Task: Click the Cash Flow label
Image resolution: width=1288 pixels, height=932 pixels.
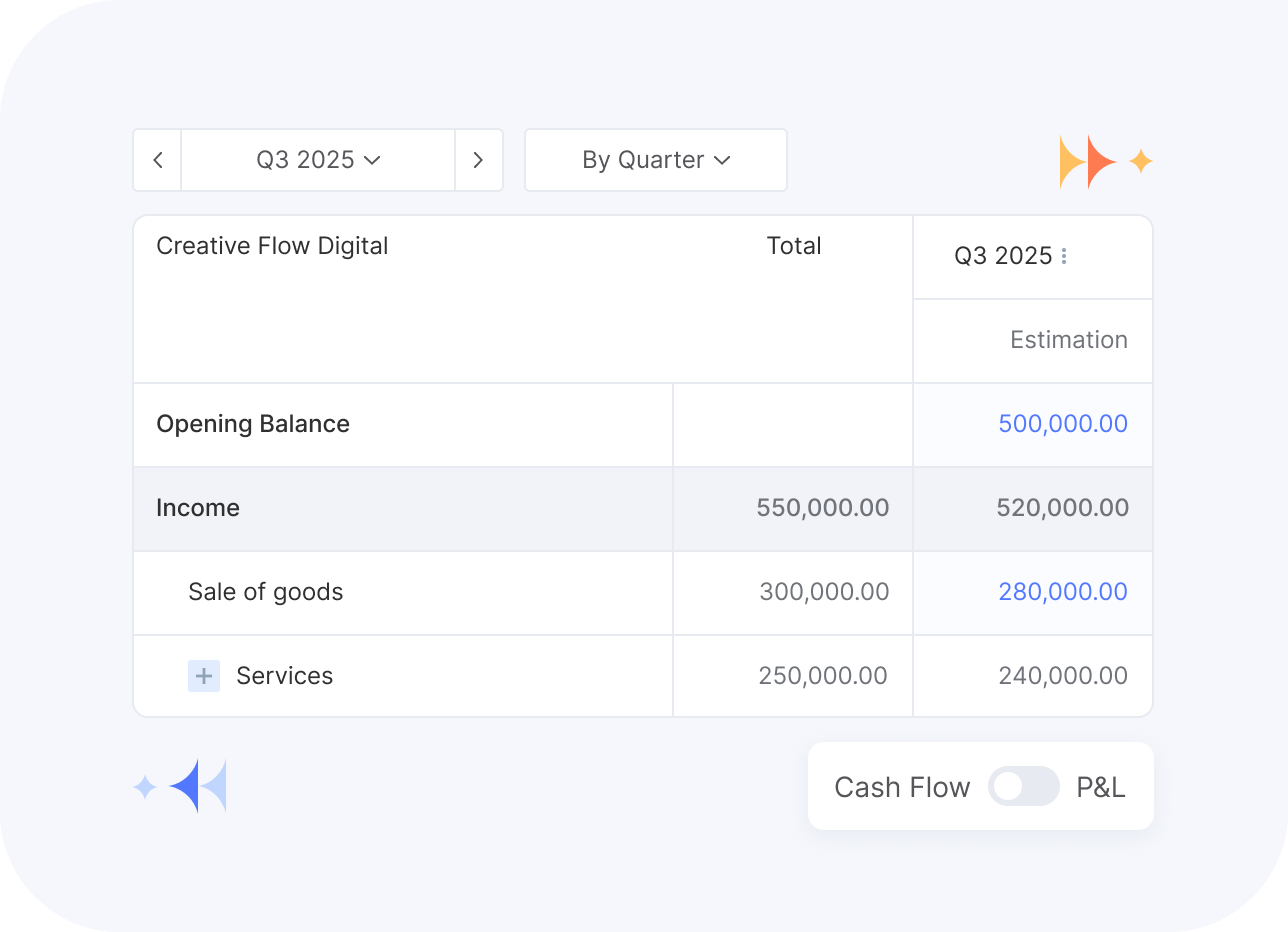Action: point(902,788)
